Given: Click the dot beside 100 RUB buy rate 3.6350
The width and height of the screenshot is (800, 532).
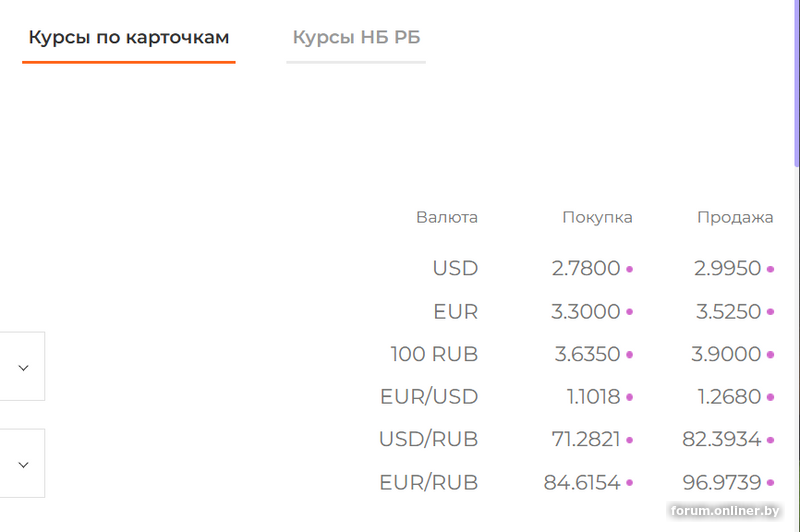Looking at the screenshot, I should click(x=630, y=355).
